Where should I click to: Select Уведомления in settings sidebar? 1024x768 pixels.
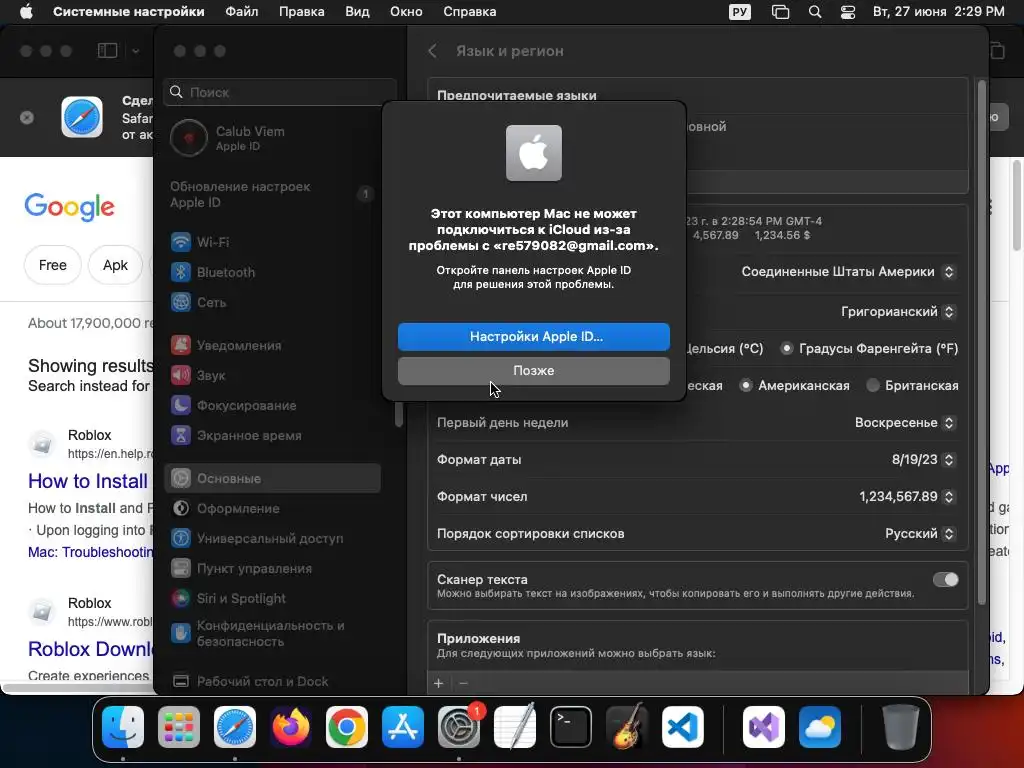tap(272, 345)
